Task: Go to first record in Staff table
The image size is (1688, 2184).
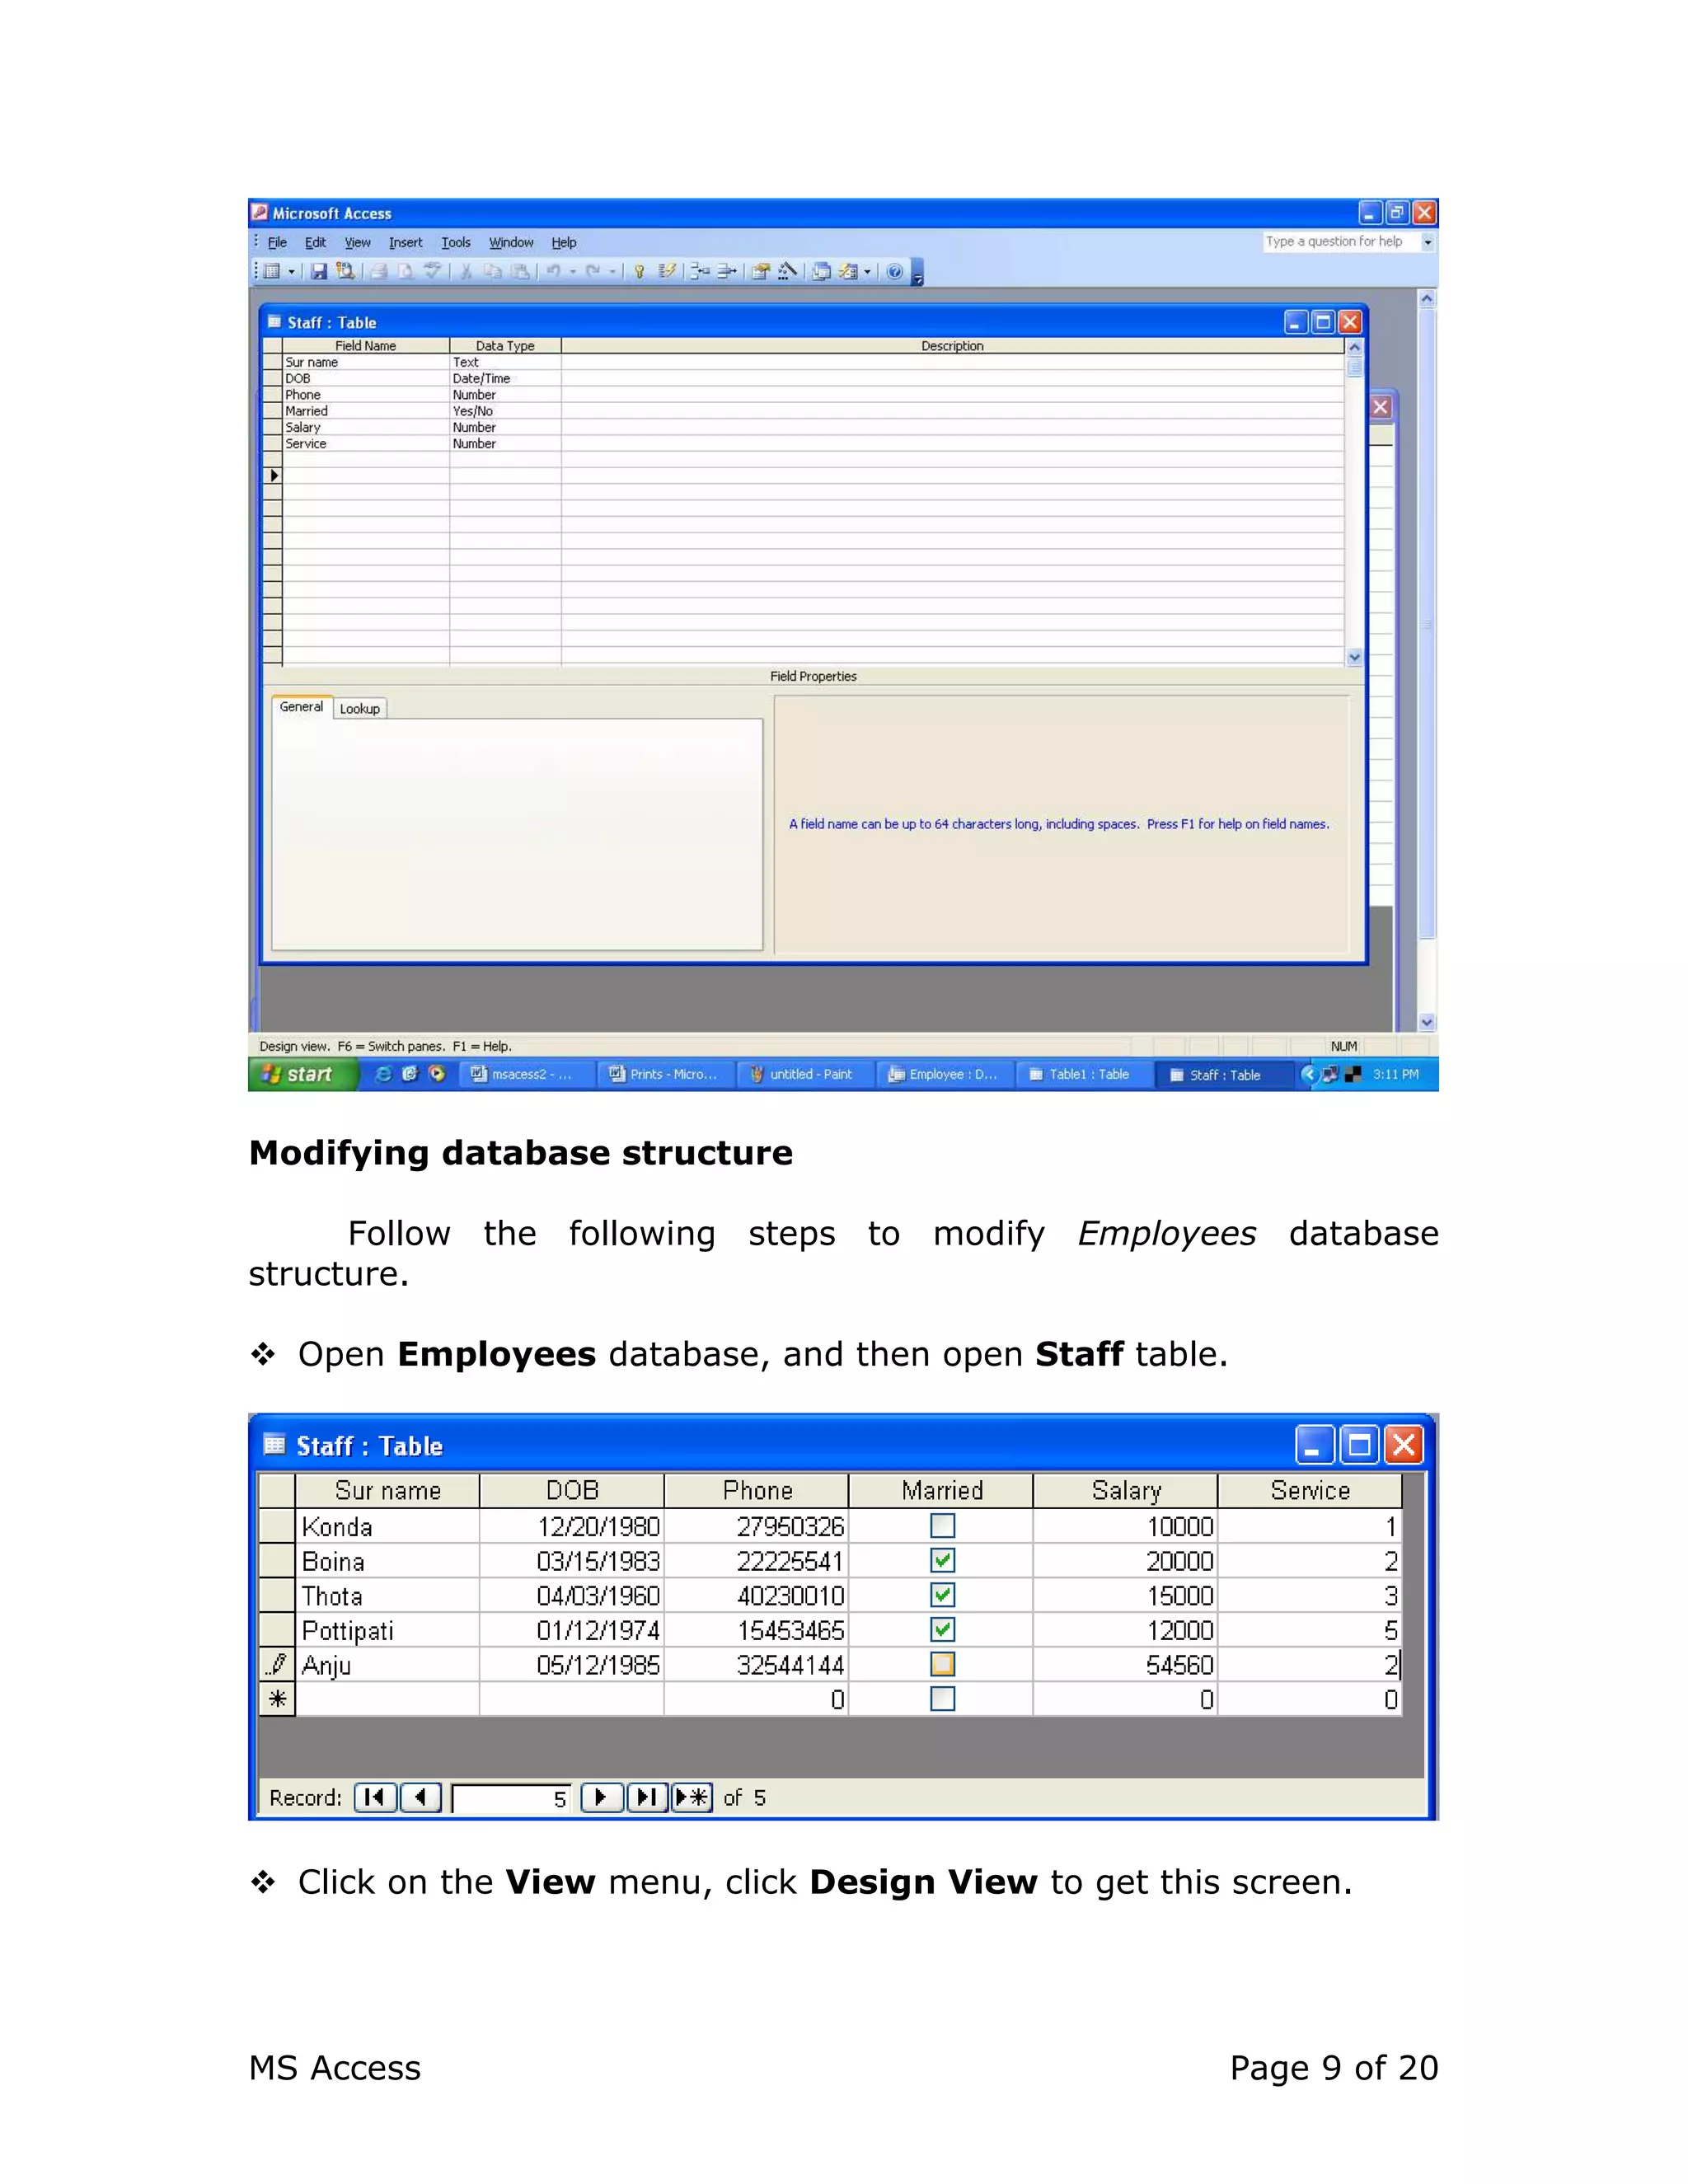Action: [375, 1797]
